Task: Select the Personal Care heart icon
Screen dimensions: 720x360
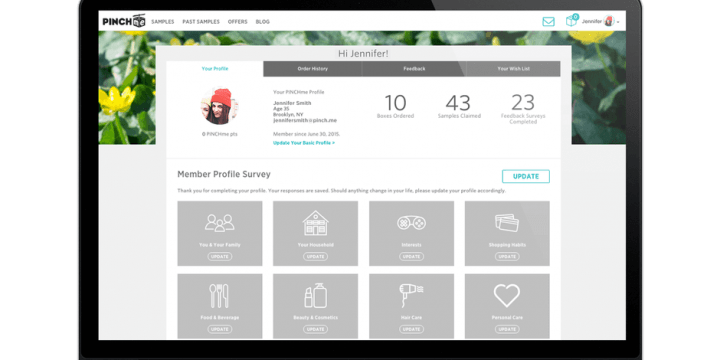Action: [507, 295]
